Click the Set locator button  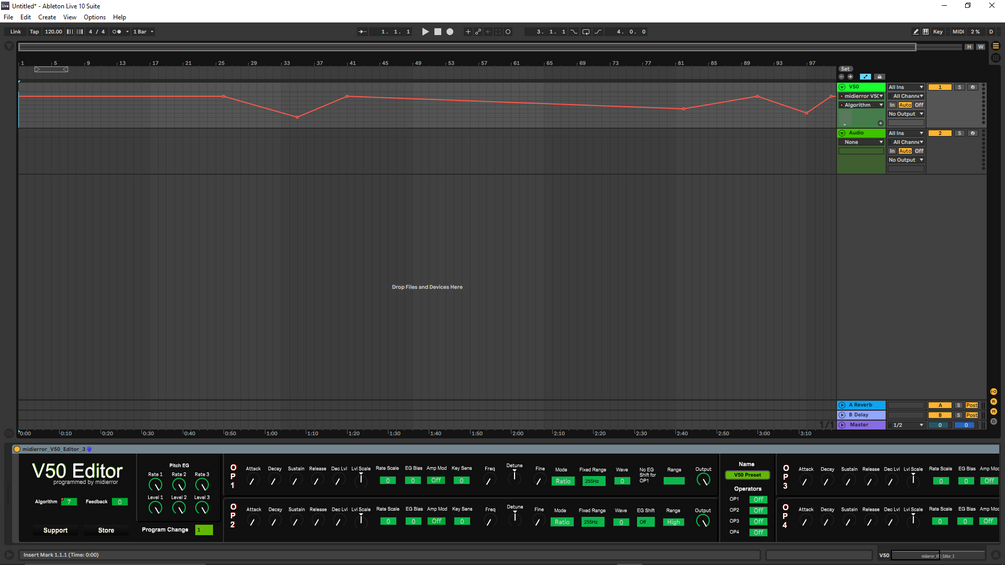(845, 69)
